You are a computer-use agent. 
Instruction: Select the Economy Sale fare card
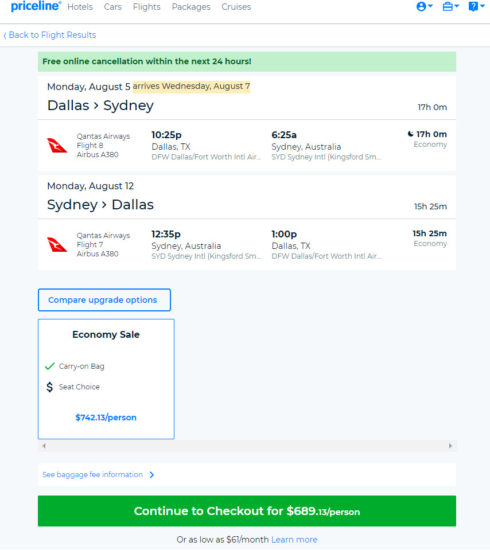[x=106, y=379]
